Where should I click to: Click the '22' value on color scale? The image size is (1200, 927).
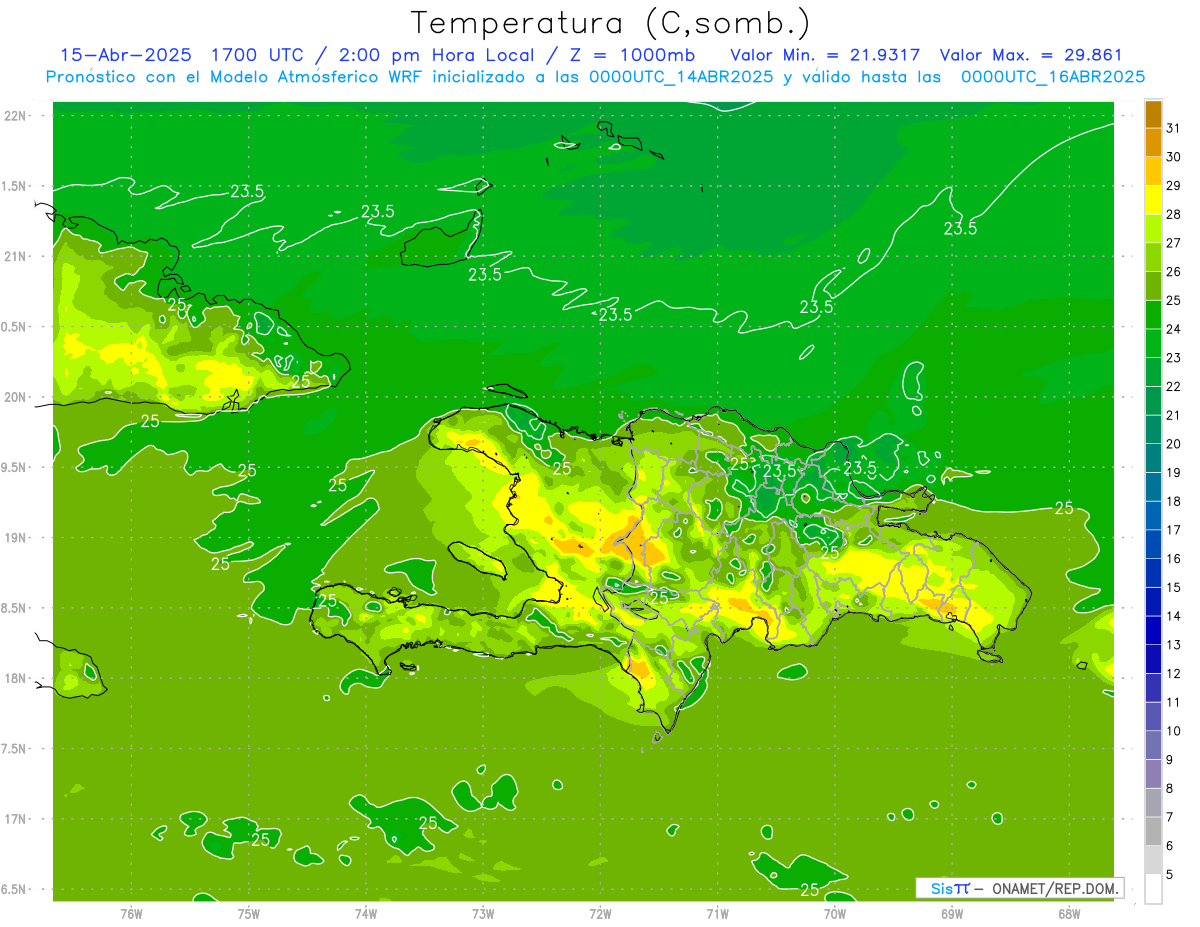click(x=1174, y=387)
